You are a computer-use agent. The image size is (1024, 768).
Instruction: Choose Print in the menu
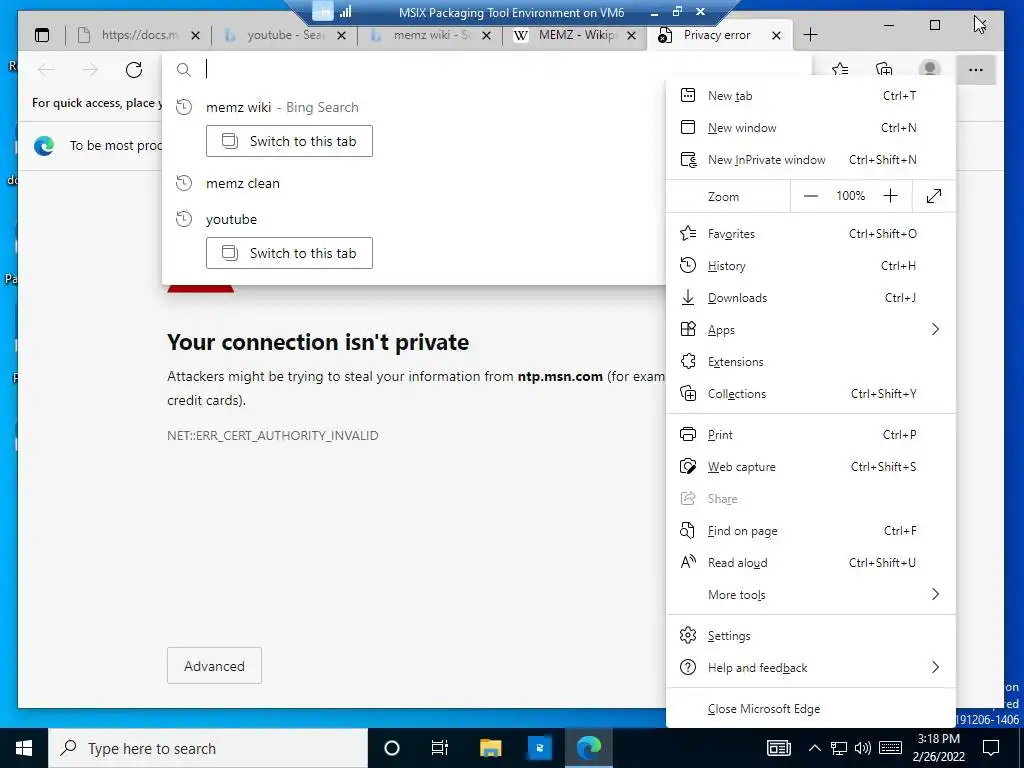(810, 435)
